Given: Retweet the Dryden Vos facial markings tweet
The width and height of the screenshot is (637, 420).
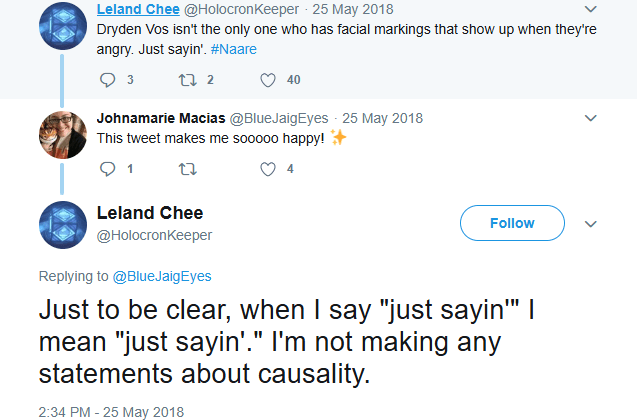Looking at the screenshot, I should (x=188, y=80).
